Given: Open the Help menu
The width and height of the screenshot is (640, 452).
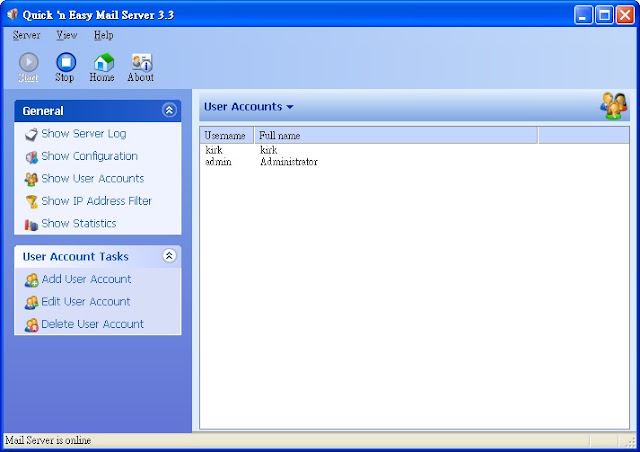Looking at the screenshot, I should pyautogui.click(x=104, y=35).
